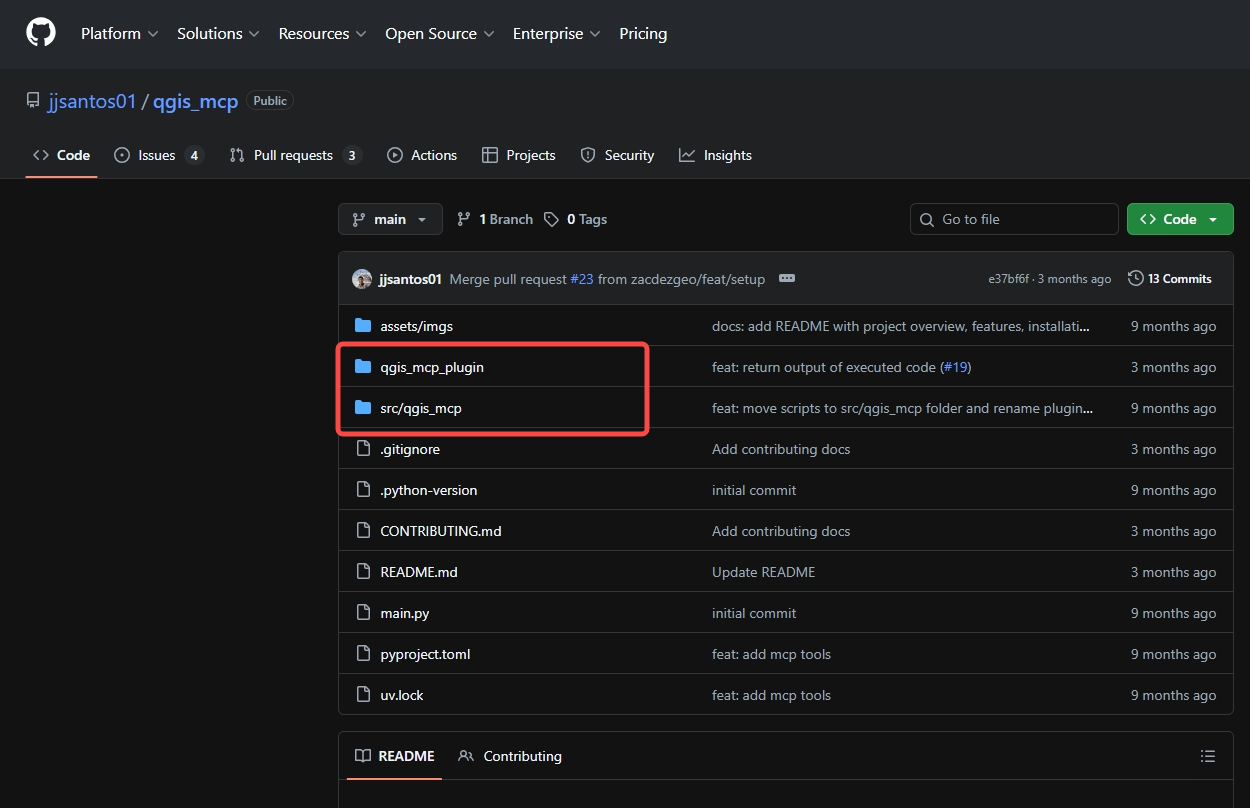Click the folder icon for qgis_mcp_plugin
Screen dimensions: 1250x808
click(363, 367)
